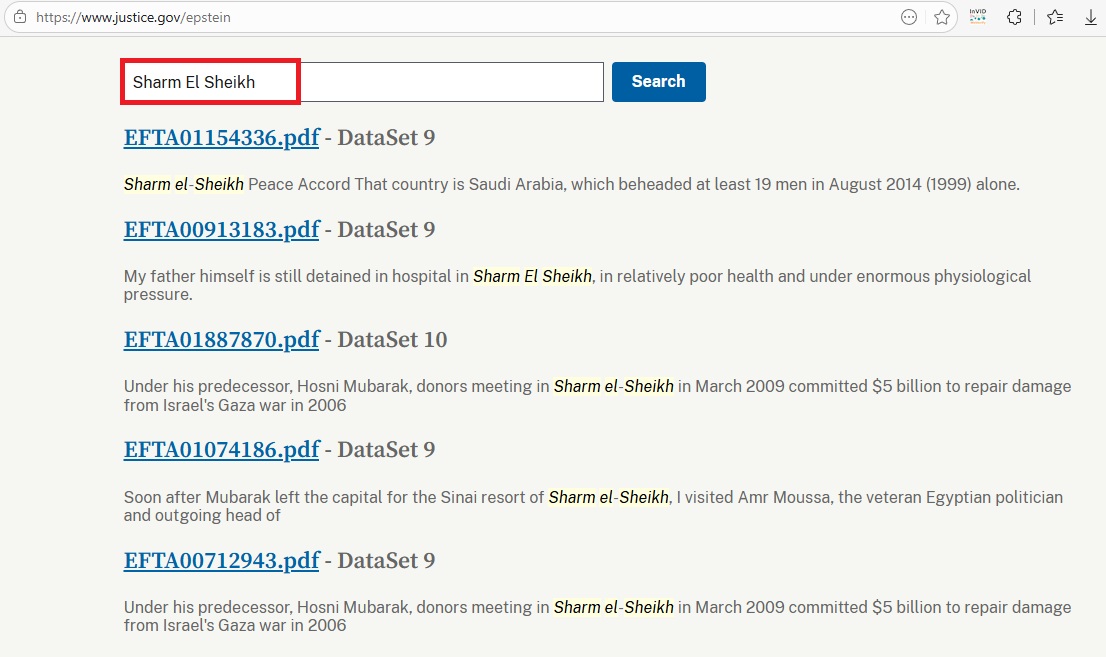Open the EFTA00712943.pdf link
Image resolution: width=1106 pixels, height=657 pixels.
[221, 561]
